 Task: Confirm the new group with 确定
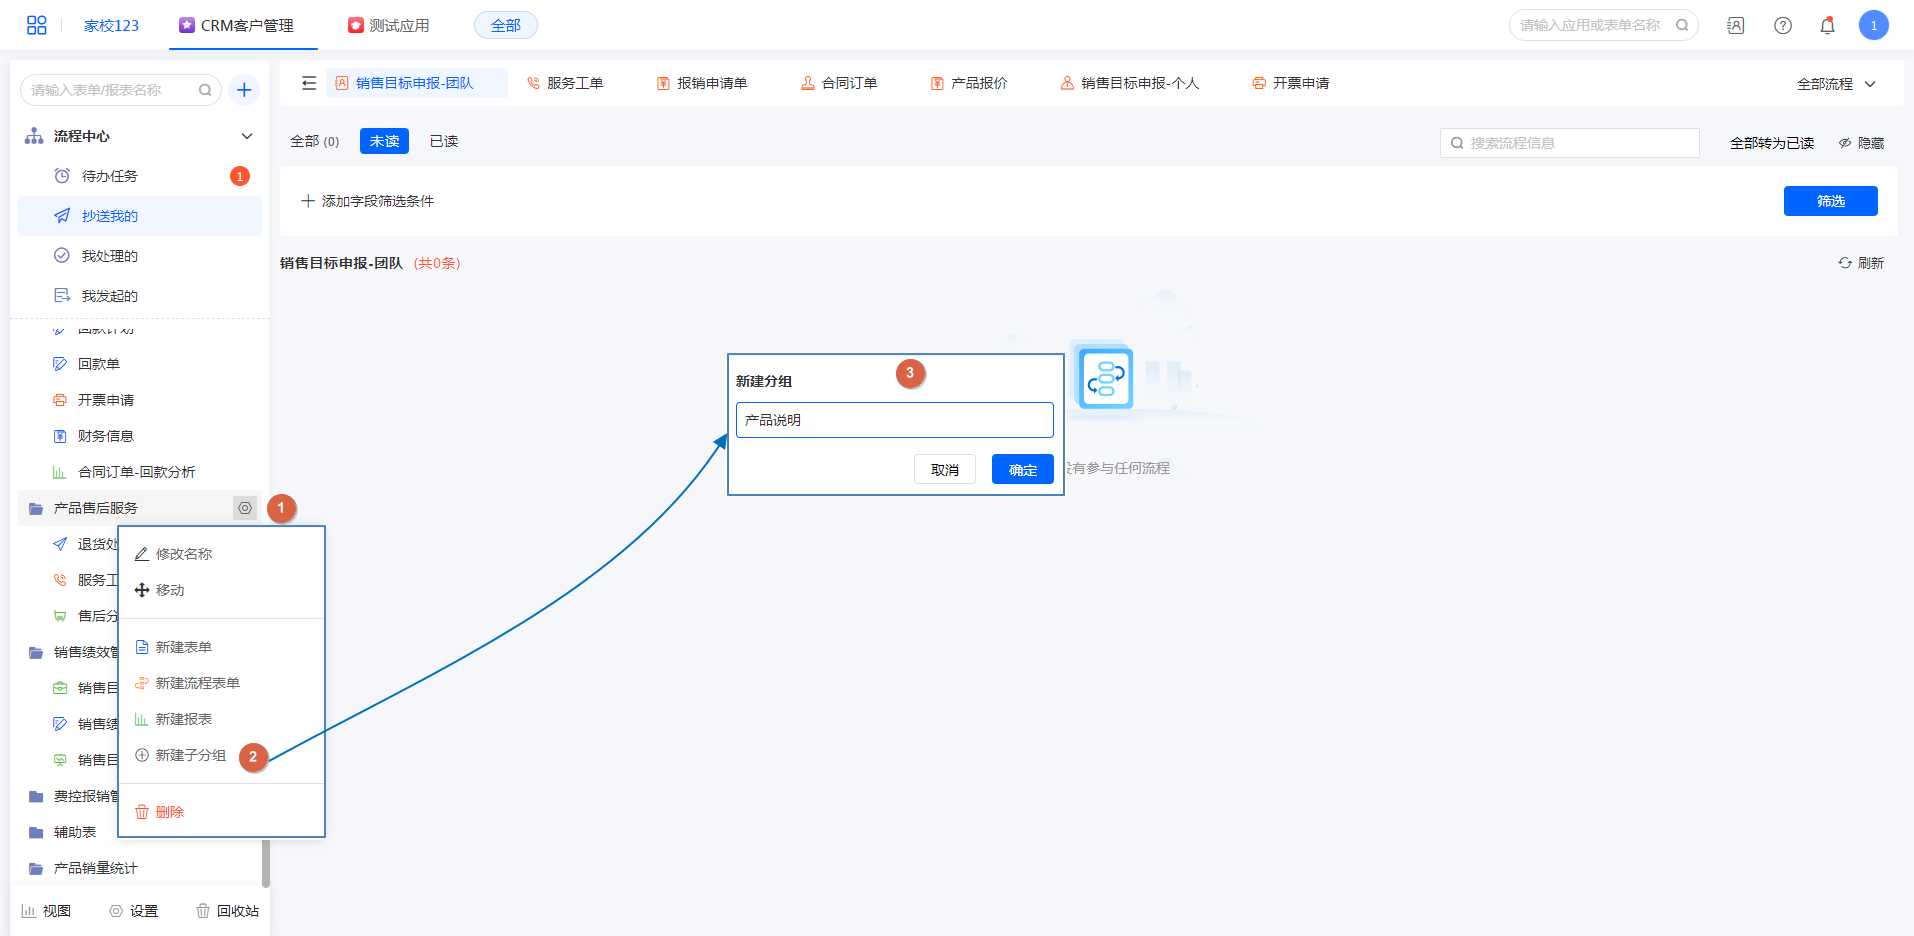point(1022,469)
